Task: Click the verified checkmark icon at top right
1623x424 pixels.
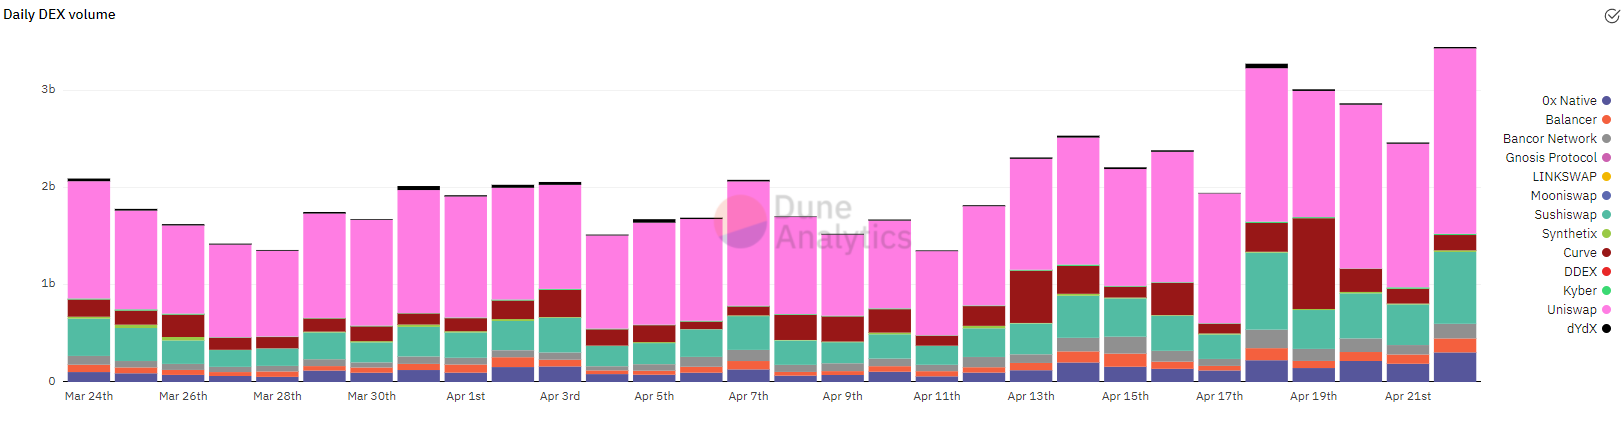Action: click(x=1611, y=16)
